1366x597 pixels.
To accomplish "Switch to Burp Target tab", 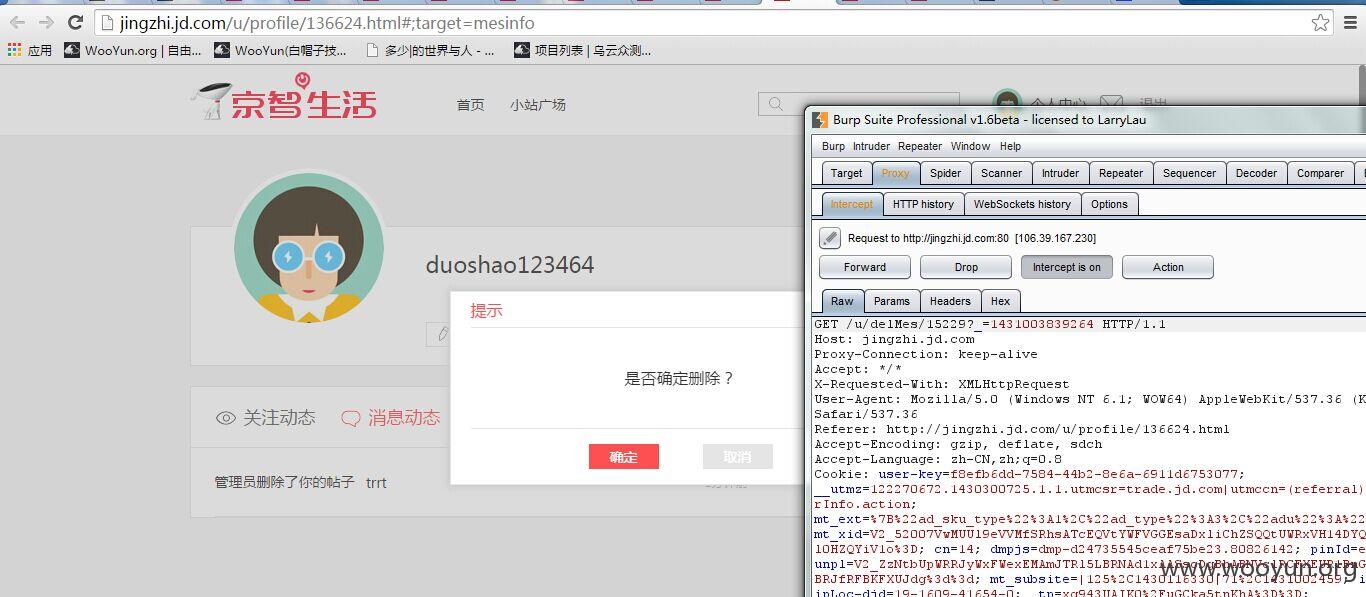I will [846, 173].
